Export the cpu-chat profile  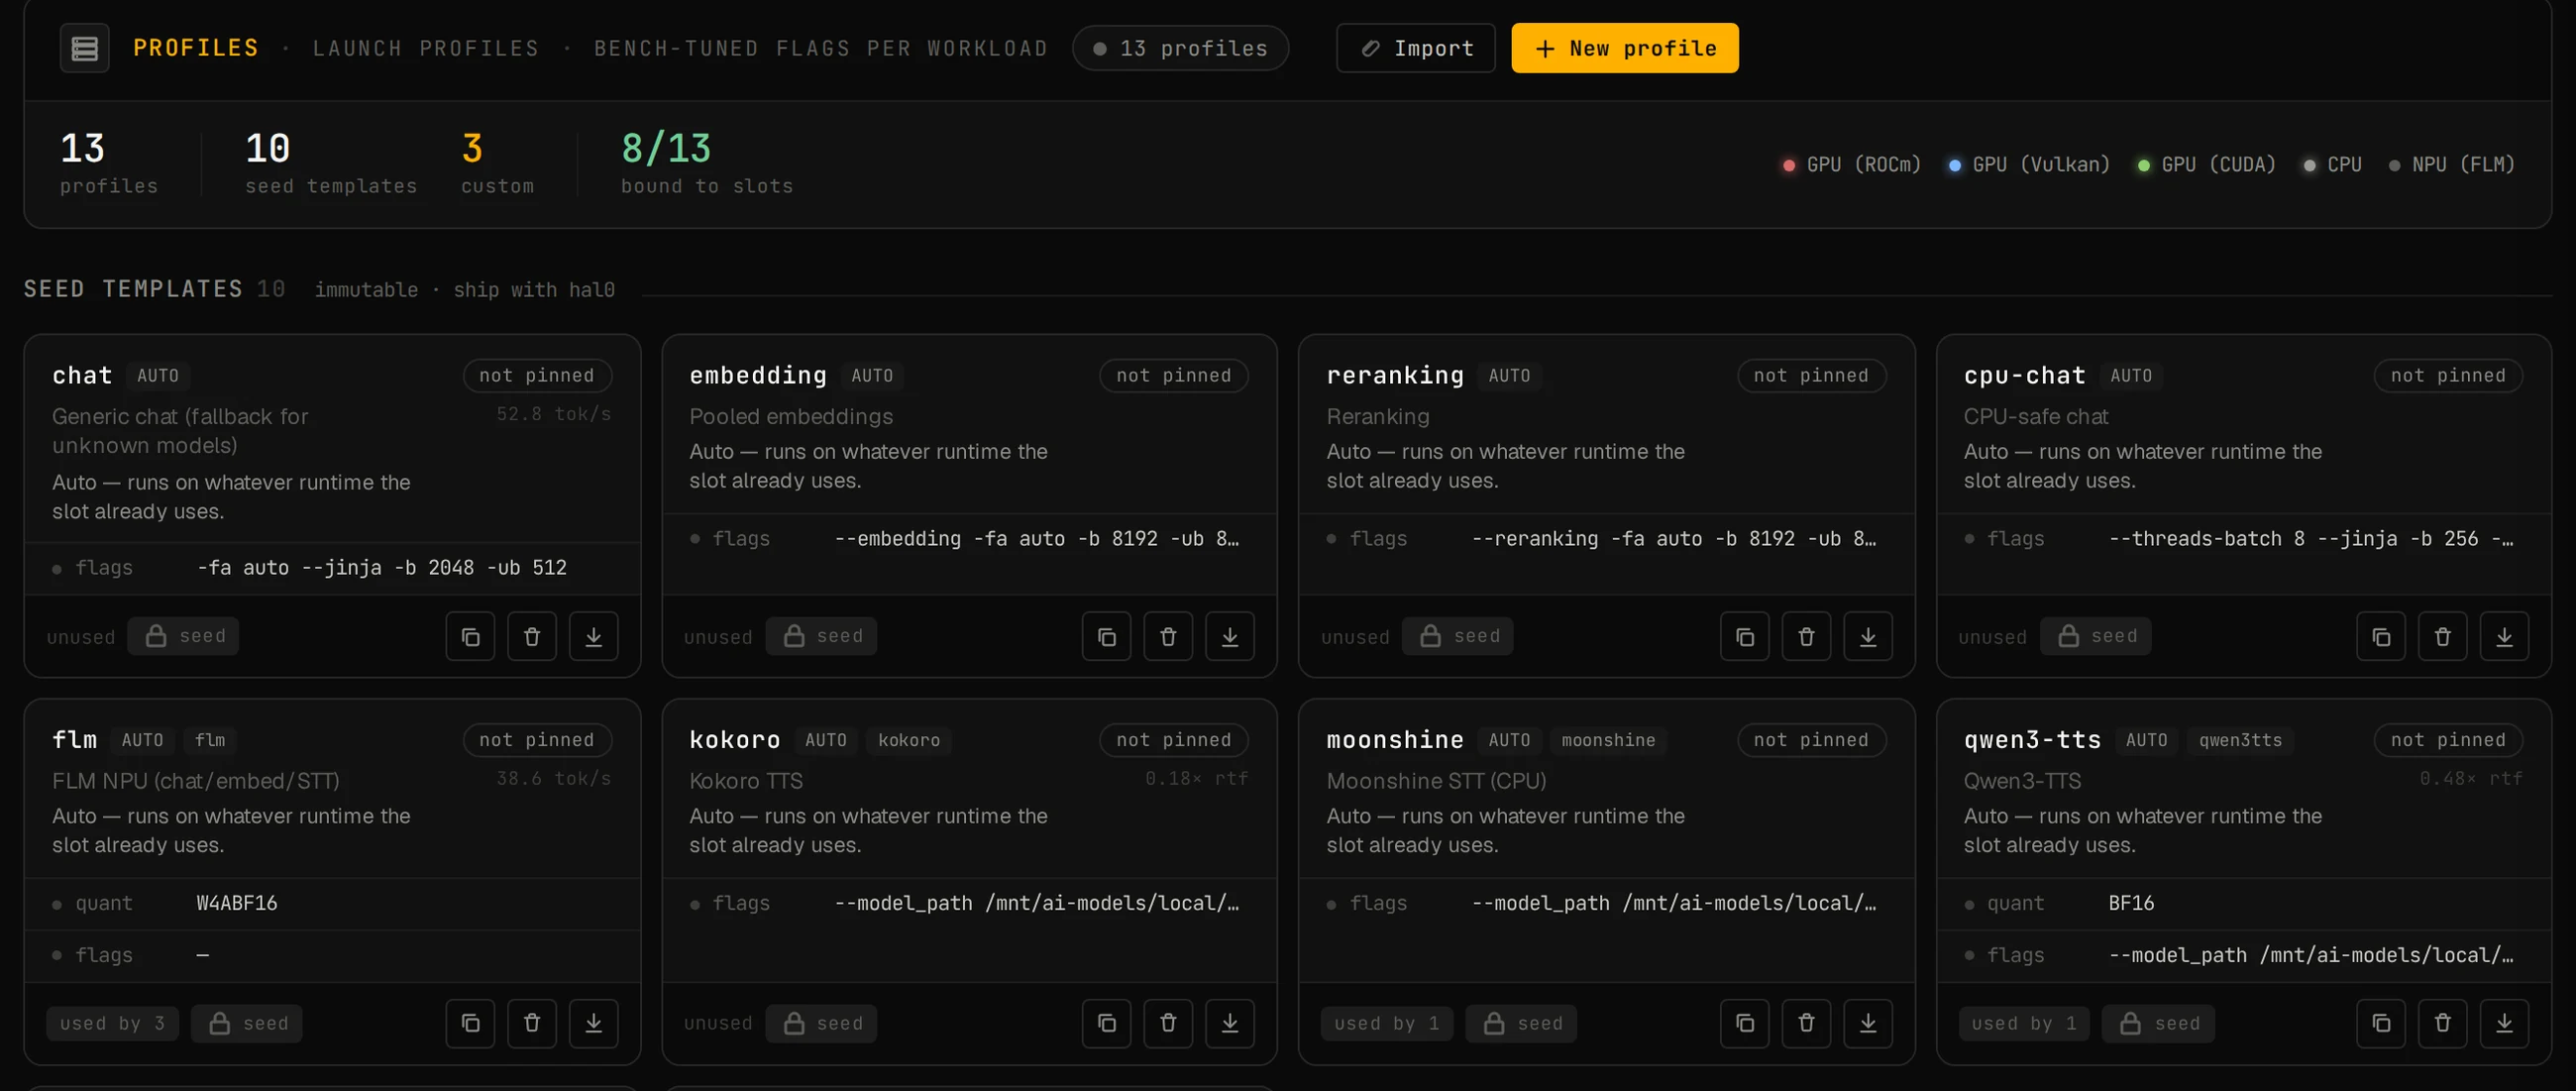[x=2505, y=637]
